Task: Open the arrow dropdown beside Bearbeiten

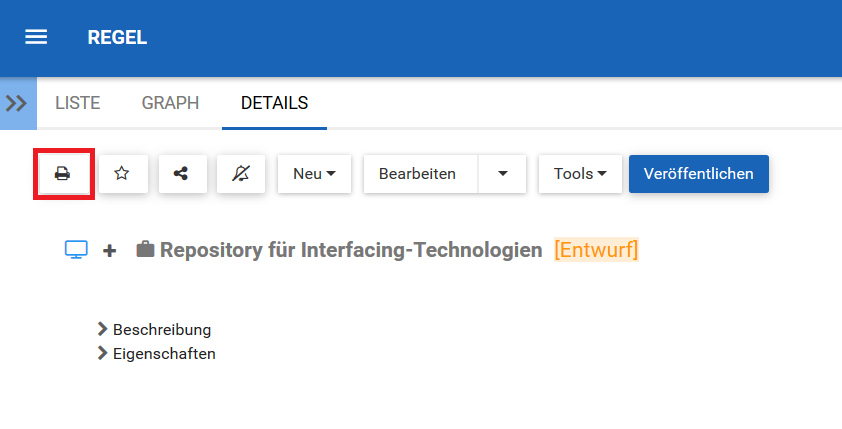Action: click(x=503, y=174)
